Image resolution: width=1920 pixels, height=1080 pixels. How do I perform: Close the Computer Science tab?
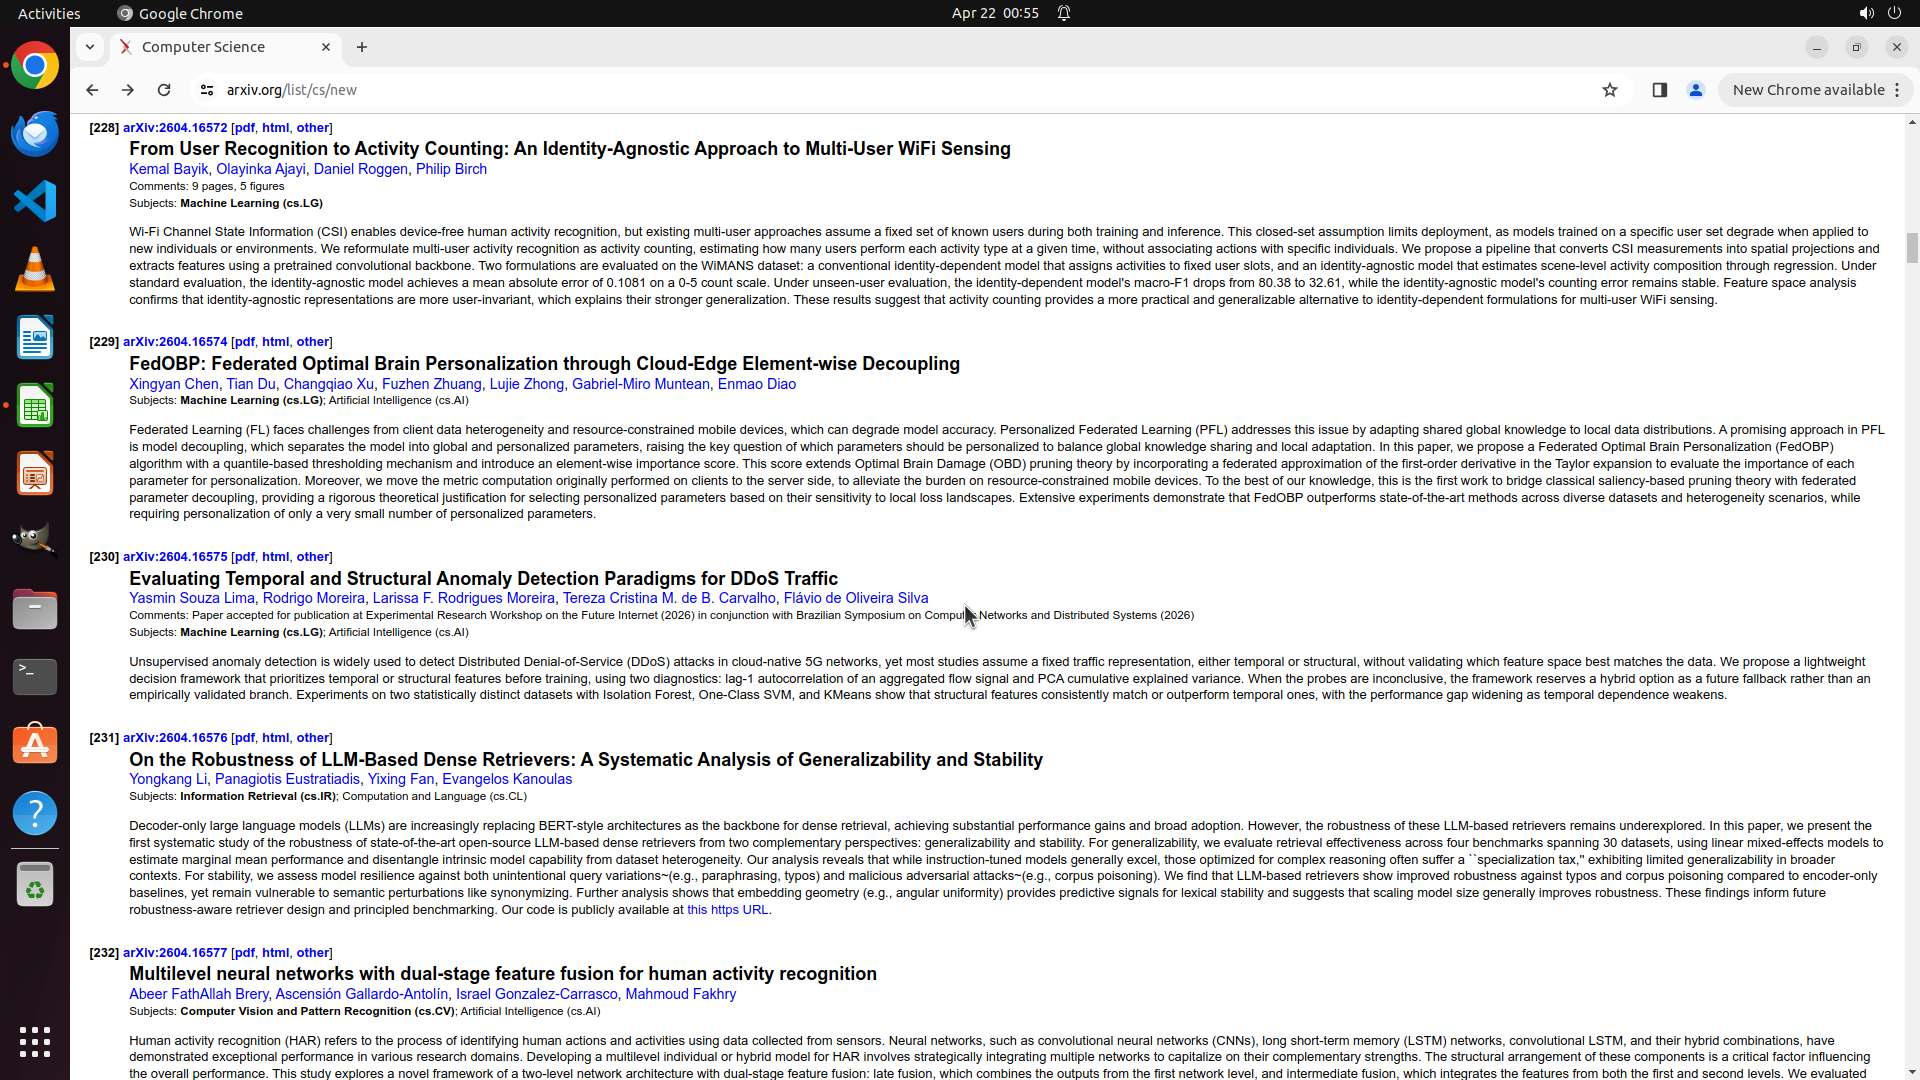click(326, 47)
